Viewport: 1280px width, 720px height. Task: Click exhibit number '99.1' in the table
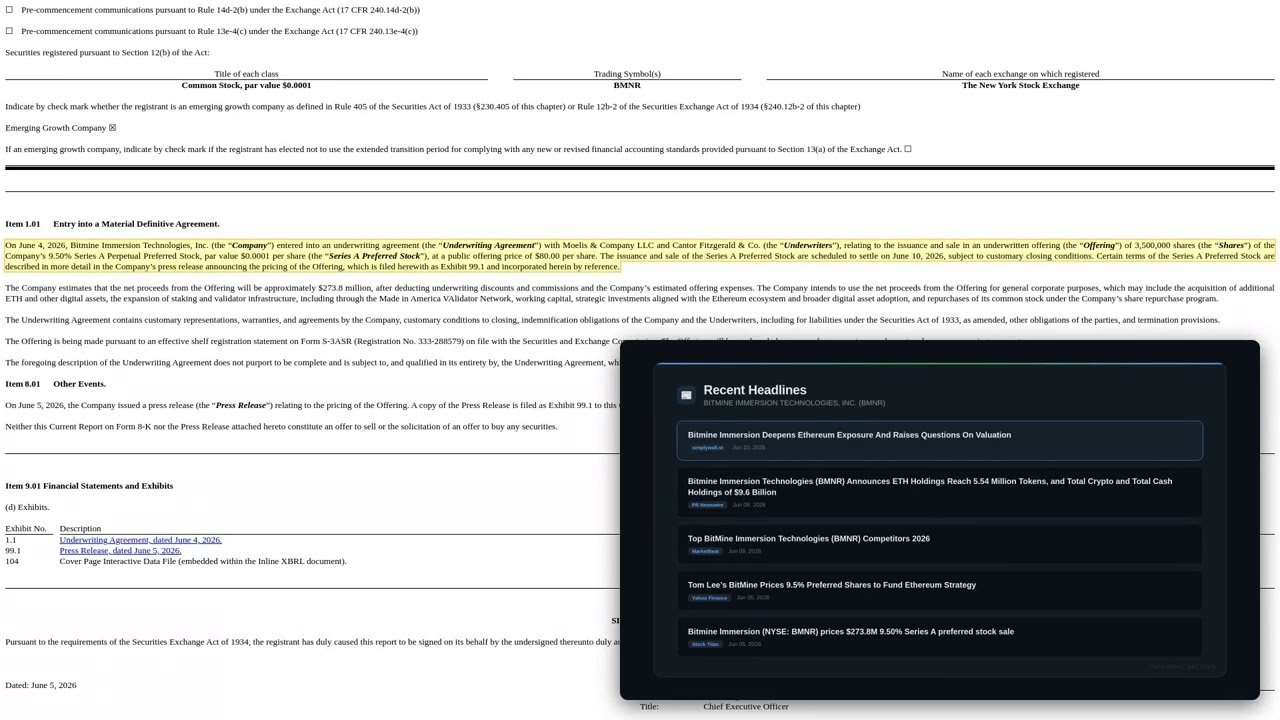pyautogui.click(x=13, y=551)
